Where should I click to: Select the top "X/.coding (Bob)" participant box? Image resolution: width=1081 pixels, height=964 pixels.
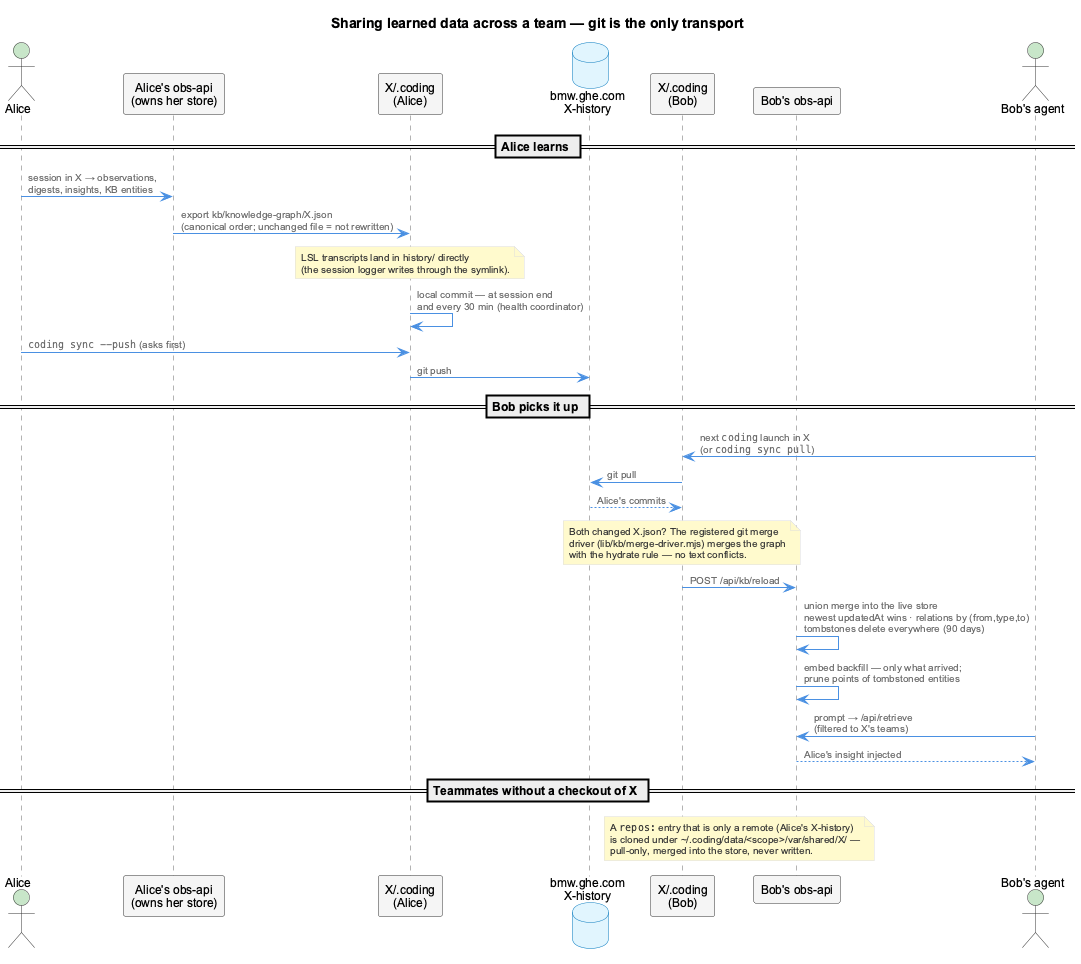[x=683, y=94]
